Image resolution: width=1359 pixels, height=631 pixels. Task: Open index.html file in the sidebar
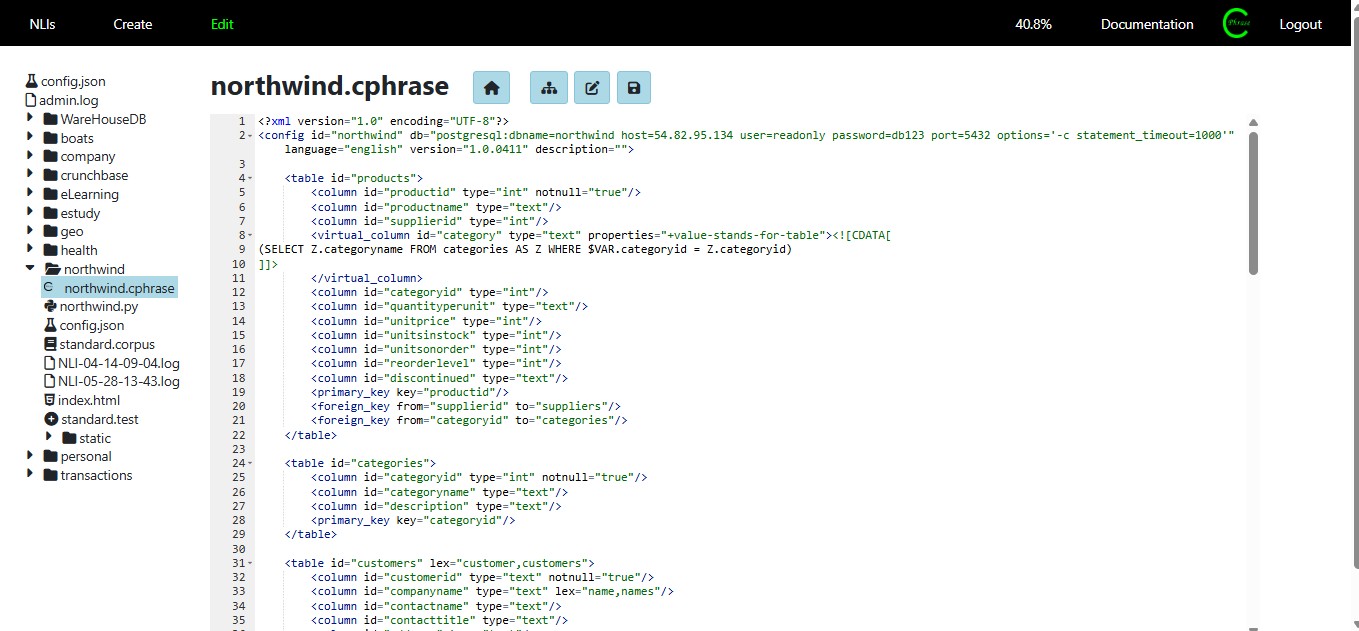point(89,400)
